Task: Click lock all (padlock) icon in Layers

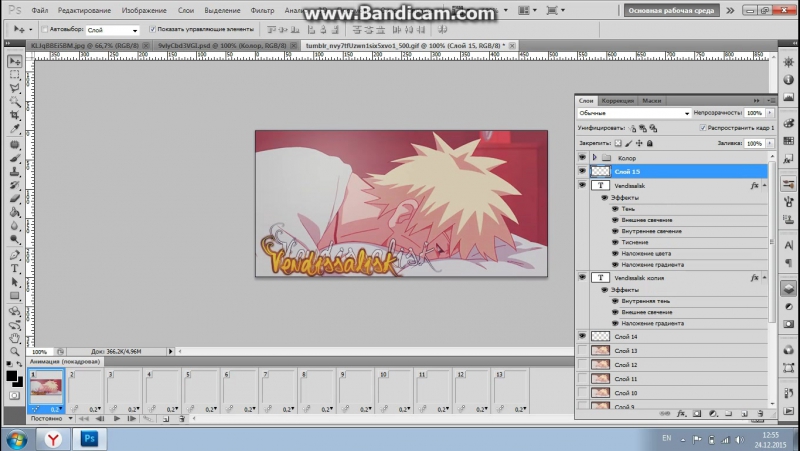Action: (x=649, y=143)
